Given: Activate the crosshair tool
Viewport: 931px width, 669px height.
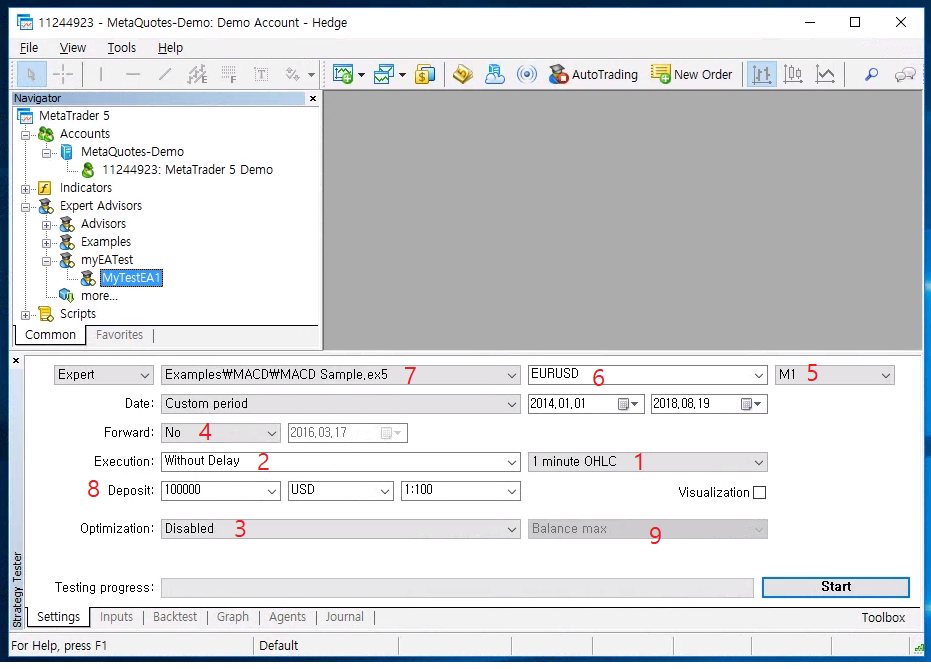Looking at the screenshot, I should pyautogui.click(x=62, y=75).
